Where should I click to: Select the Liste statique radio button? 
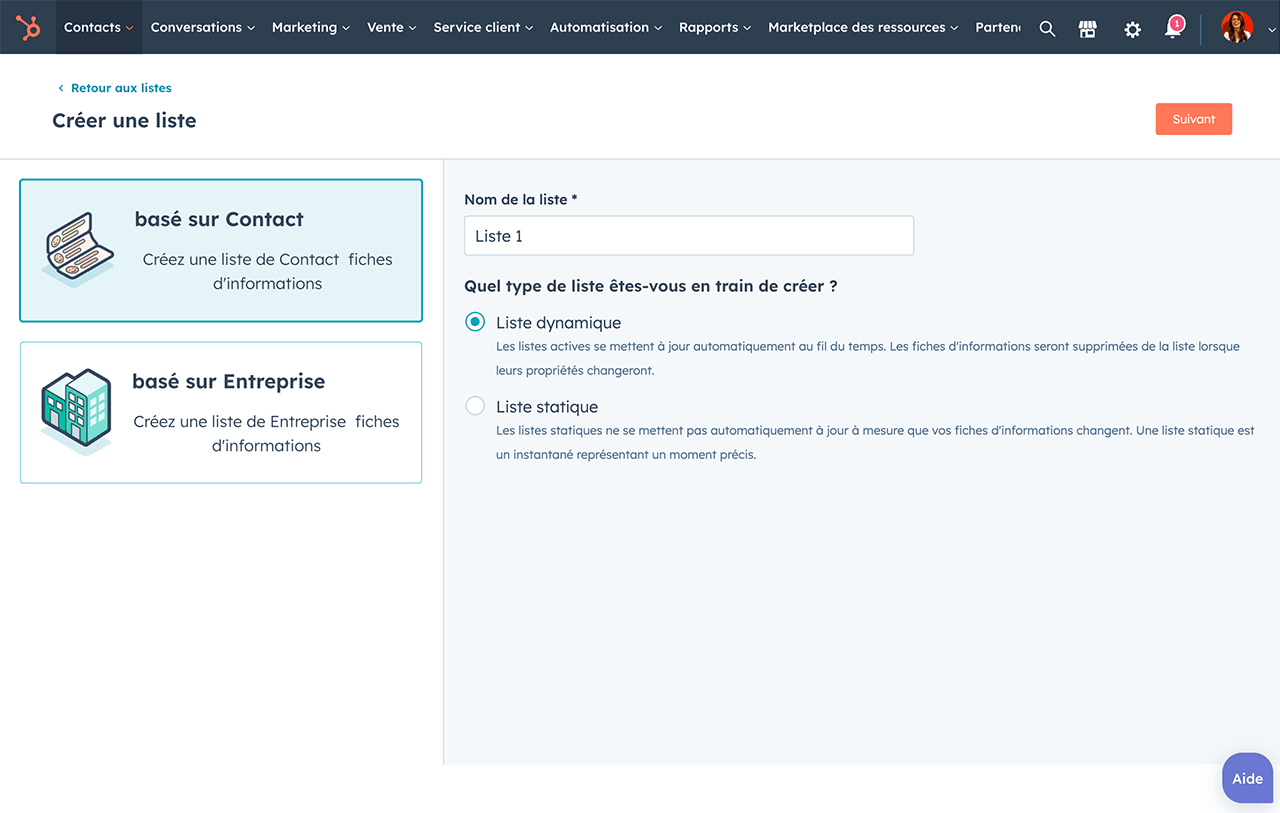coord(476,406)
